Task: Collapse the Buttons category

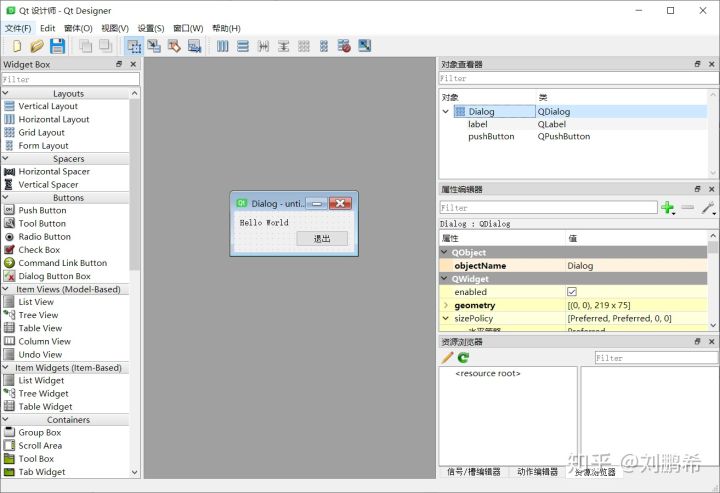Action: pos(6,197)
